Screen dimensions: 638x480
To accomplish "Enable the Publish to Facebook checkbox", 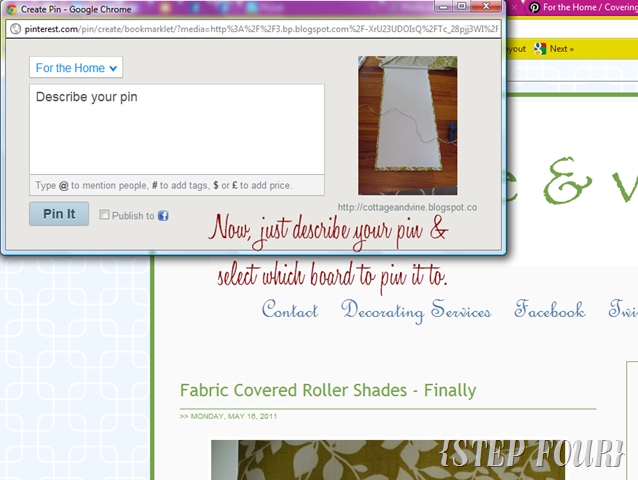I will [104, 214].
